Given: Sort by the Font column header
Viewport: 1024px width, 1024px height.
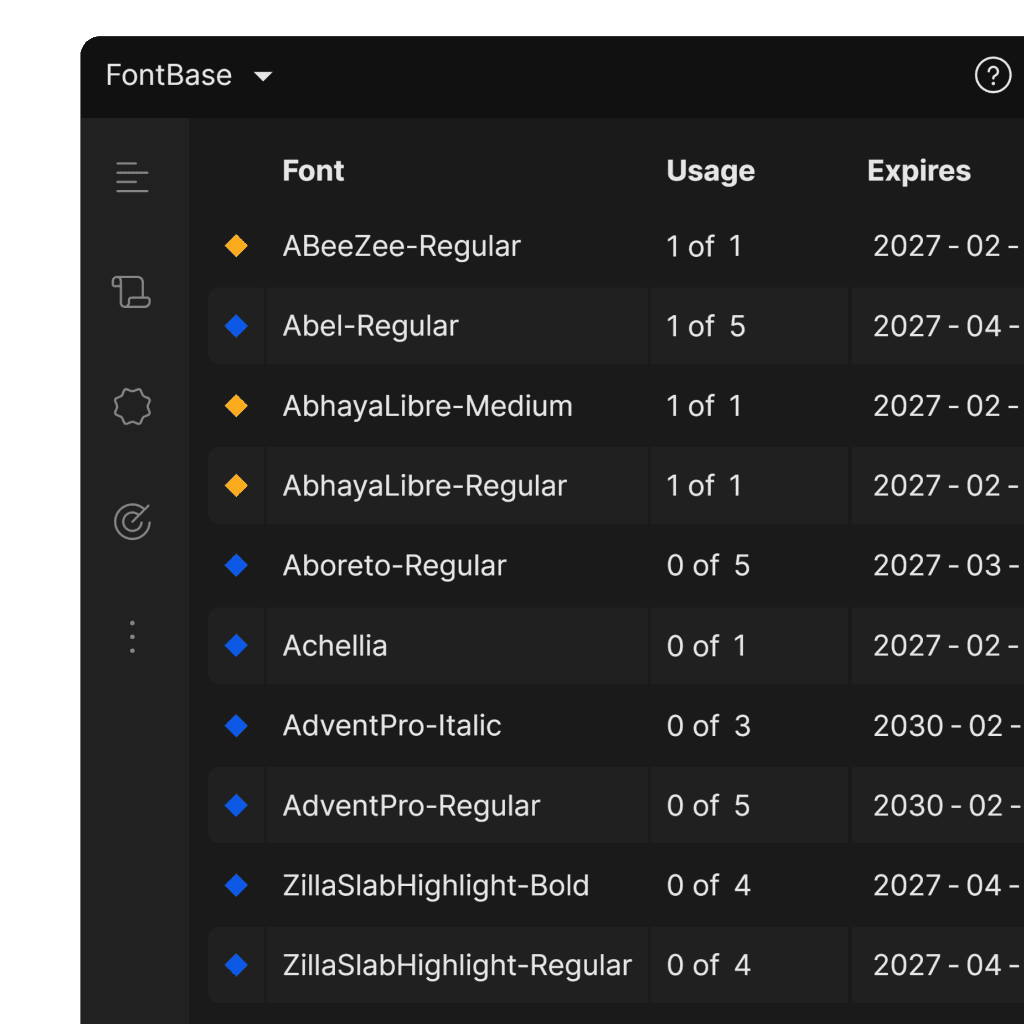Looking at the screenshot, I should 313,171.
